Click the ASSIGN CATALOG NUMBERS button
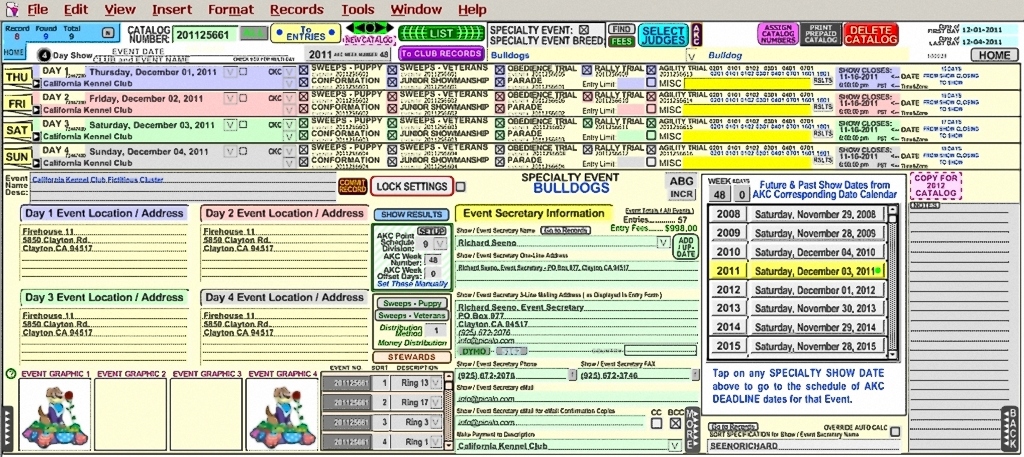 pyautogui.click(x=777, y=34)
